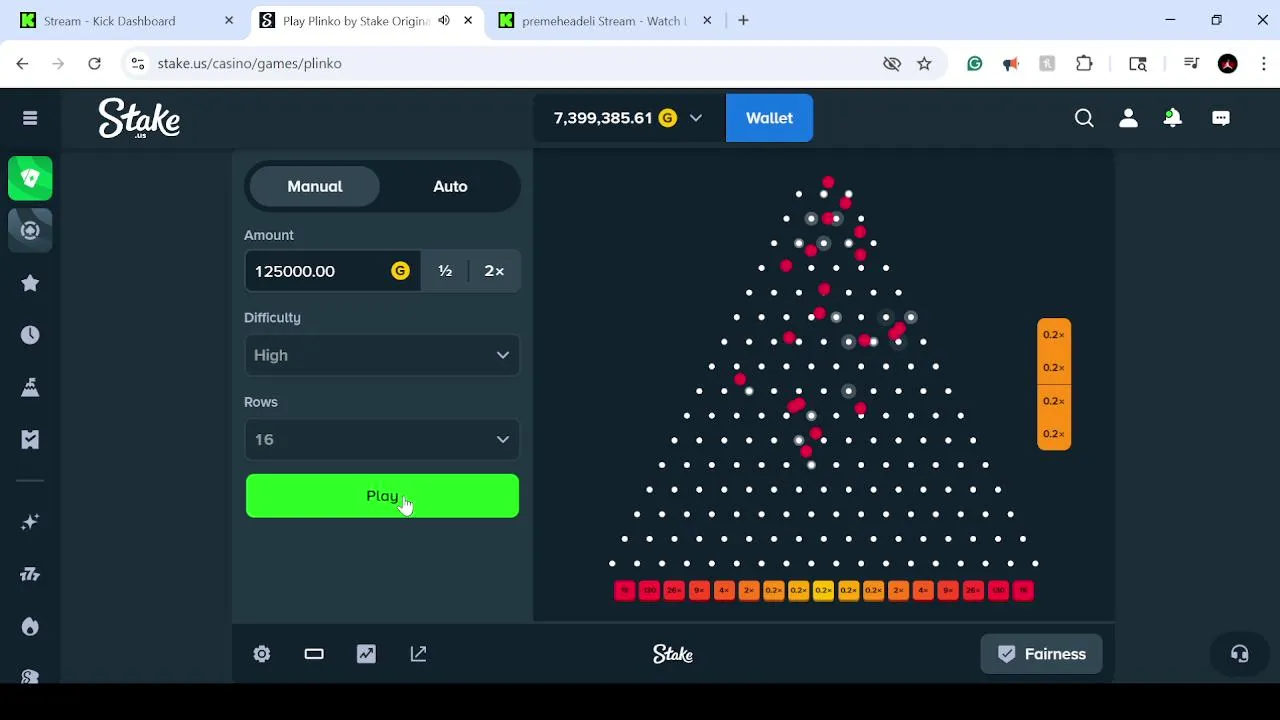Open the chat bubble icon
The width and height of the screenshot is (1280, 720).
coord(1221,118)
